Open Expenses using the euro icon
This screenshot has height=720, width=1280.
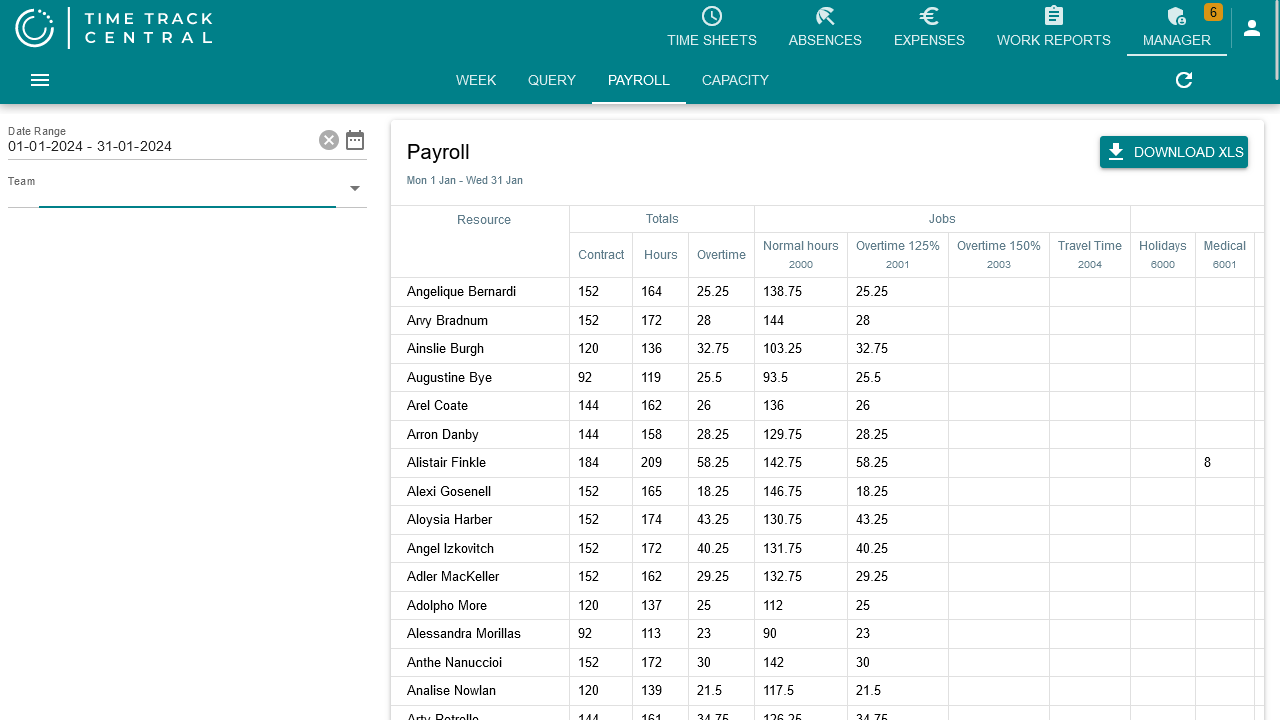pyautogui.click(x=928, y=16)
